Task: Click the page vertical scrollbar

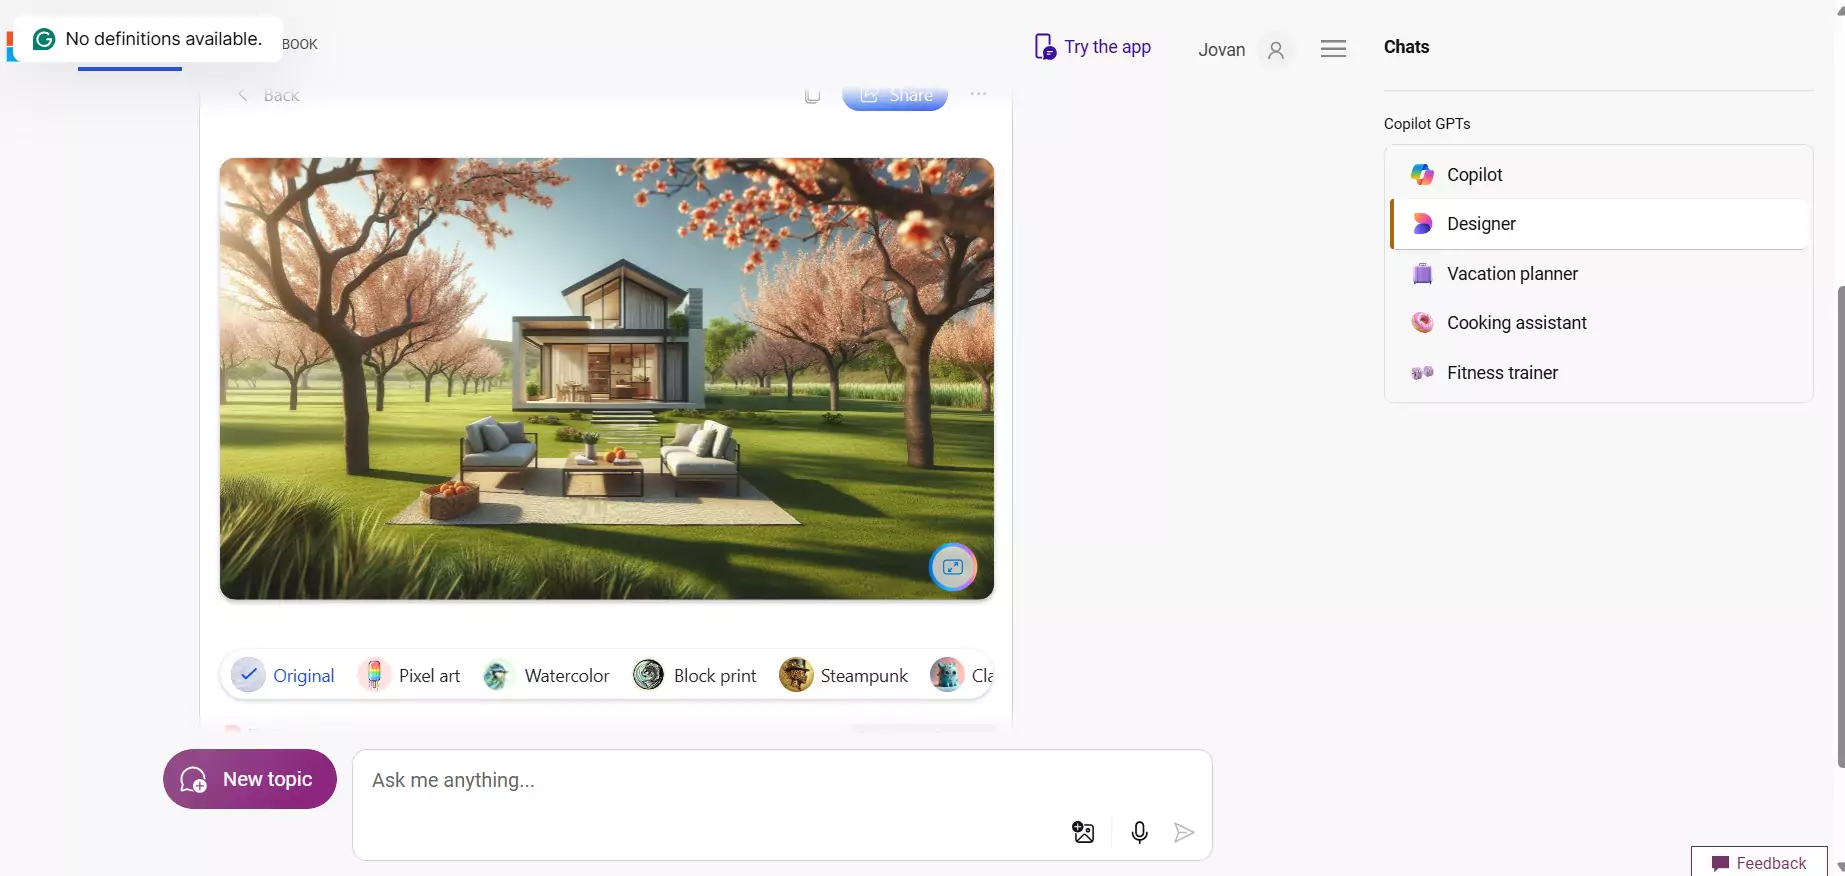Action: 1840,527
